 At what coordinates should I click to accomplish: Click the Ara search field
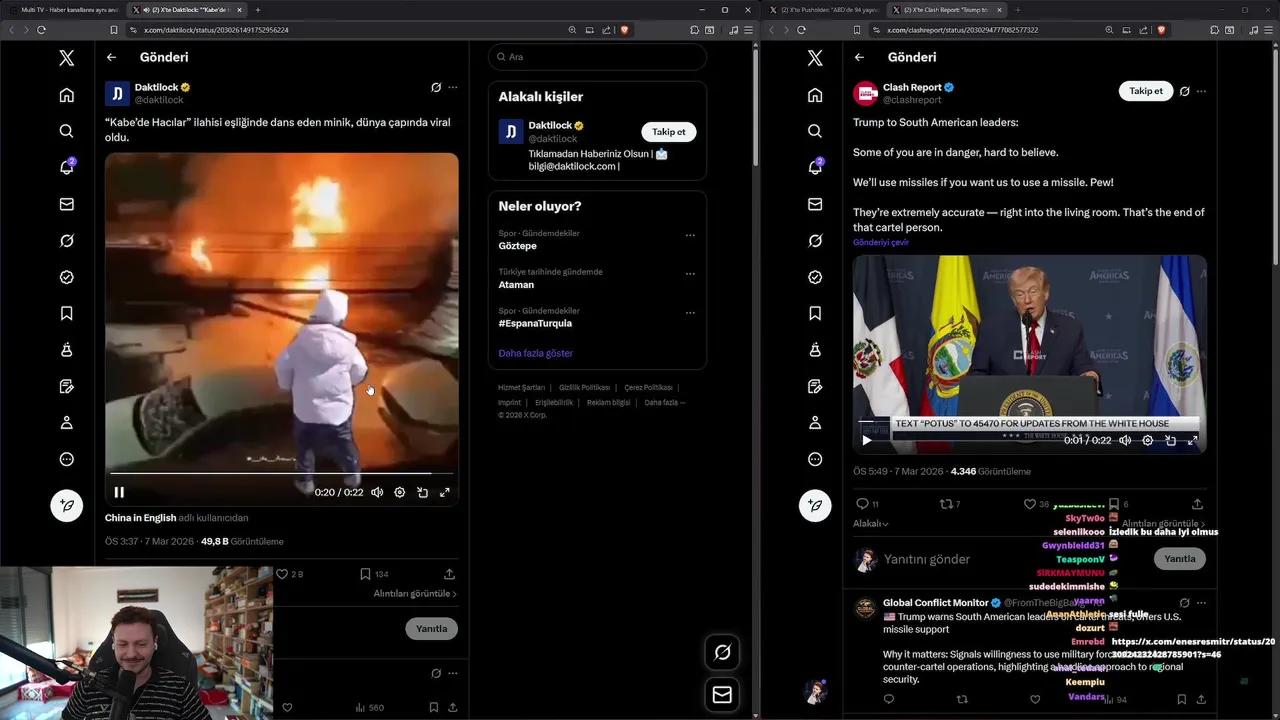click(x=597, y=57)
